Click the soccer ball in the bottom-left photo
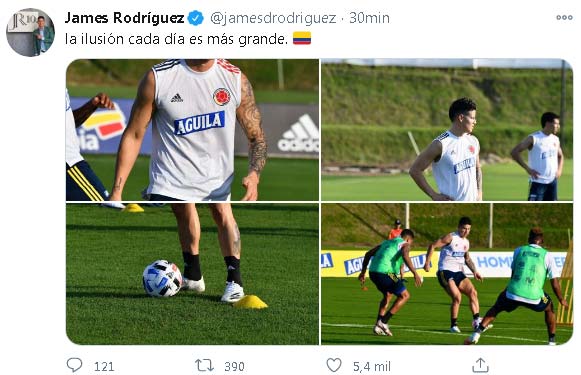The width and height of the screenshot is (581, 375). pyautogui.click(x=162, y=278)
